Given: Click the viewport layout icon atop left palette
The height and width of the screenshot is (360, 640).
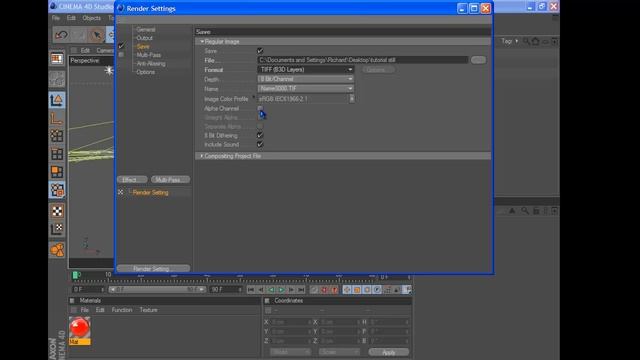Looking at the screenshot, I should click(x=57, y=59).
